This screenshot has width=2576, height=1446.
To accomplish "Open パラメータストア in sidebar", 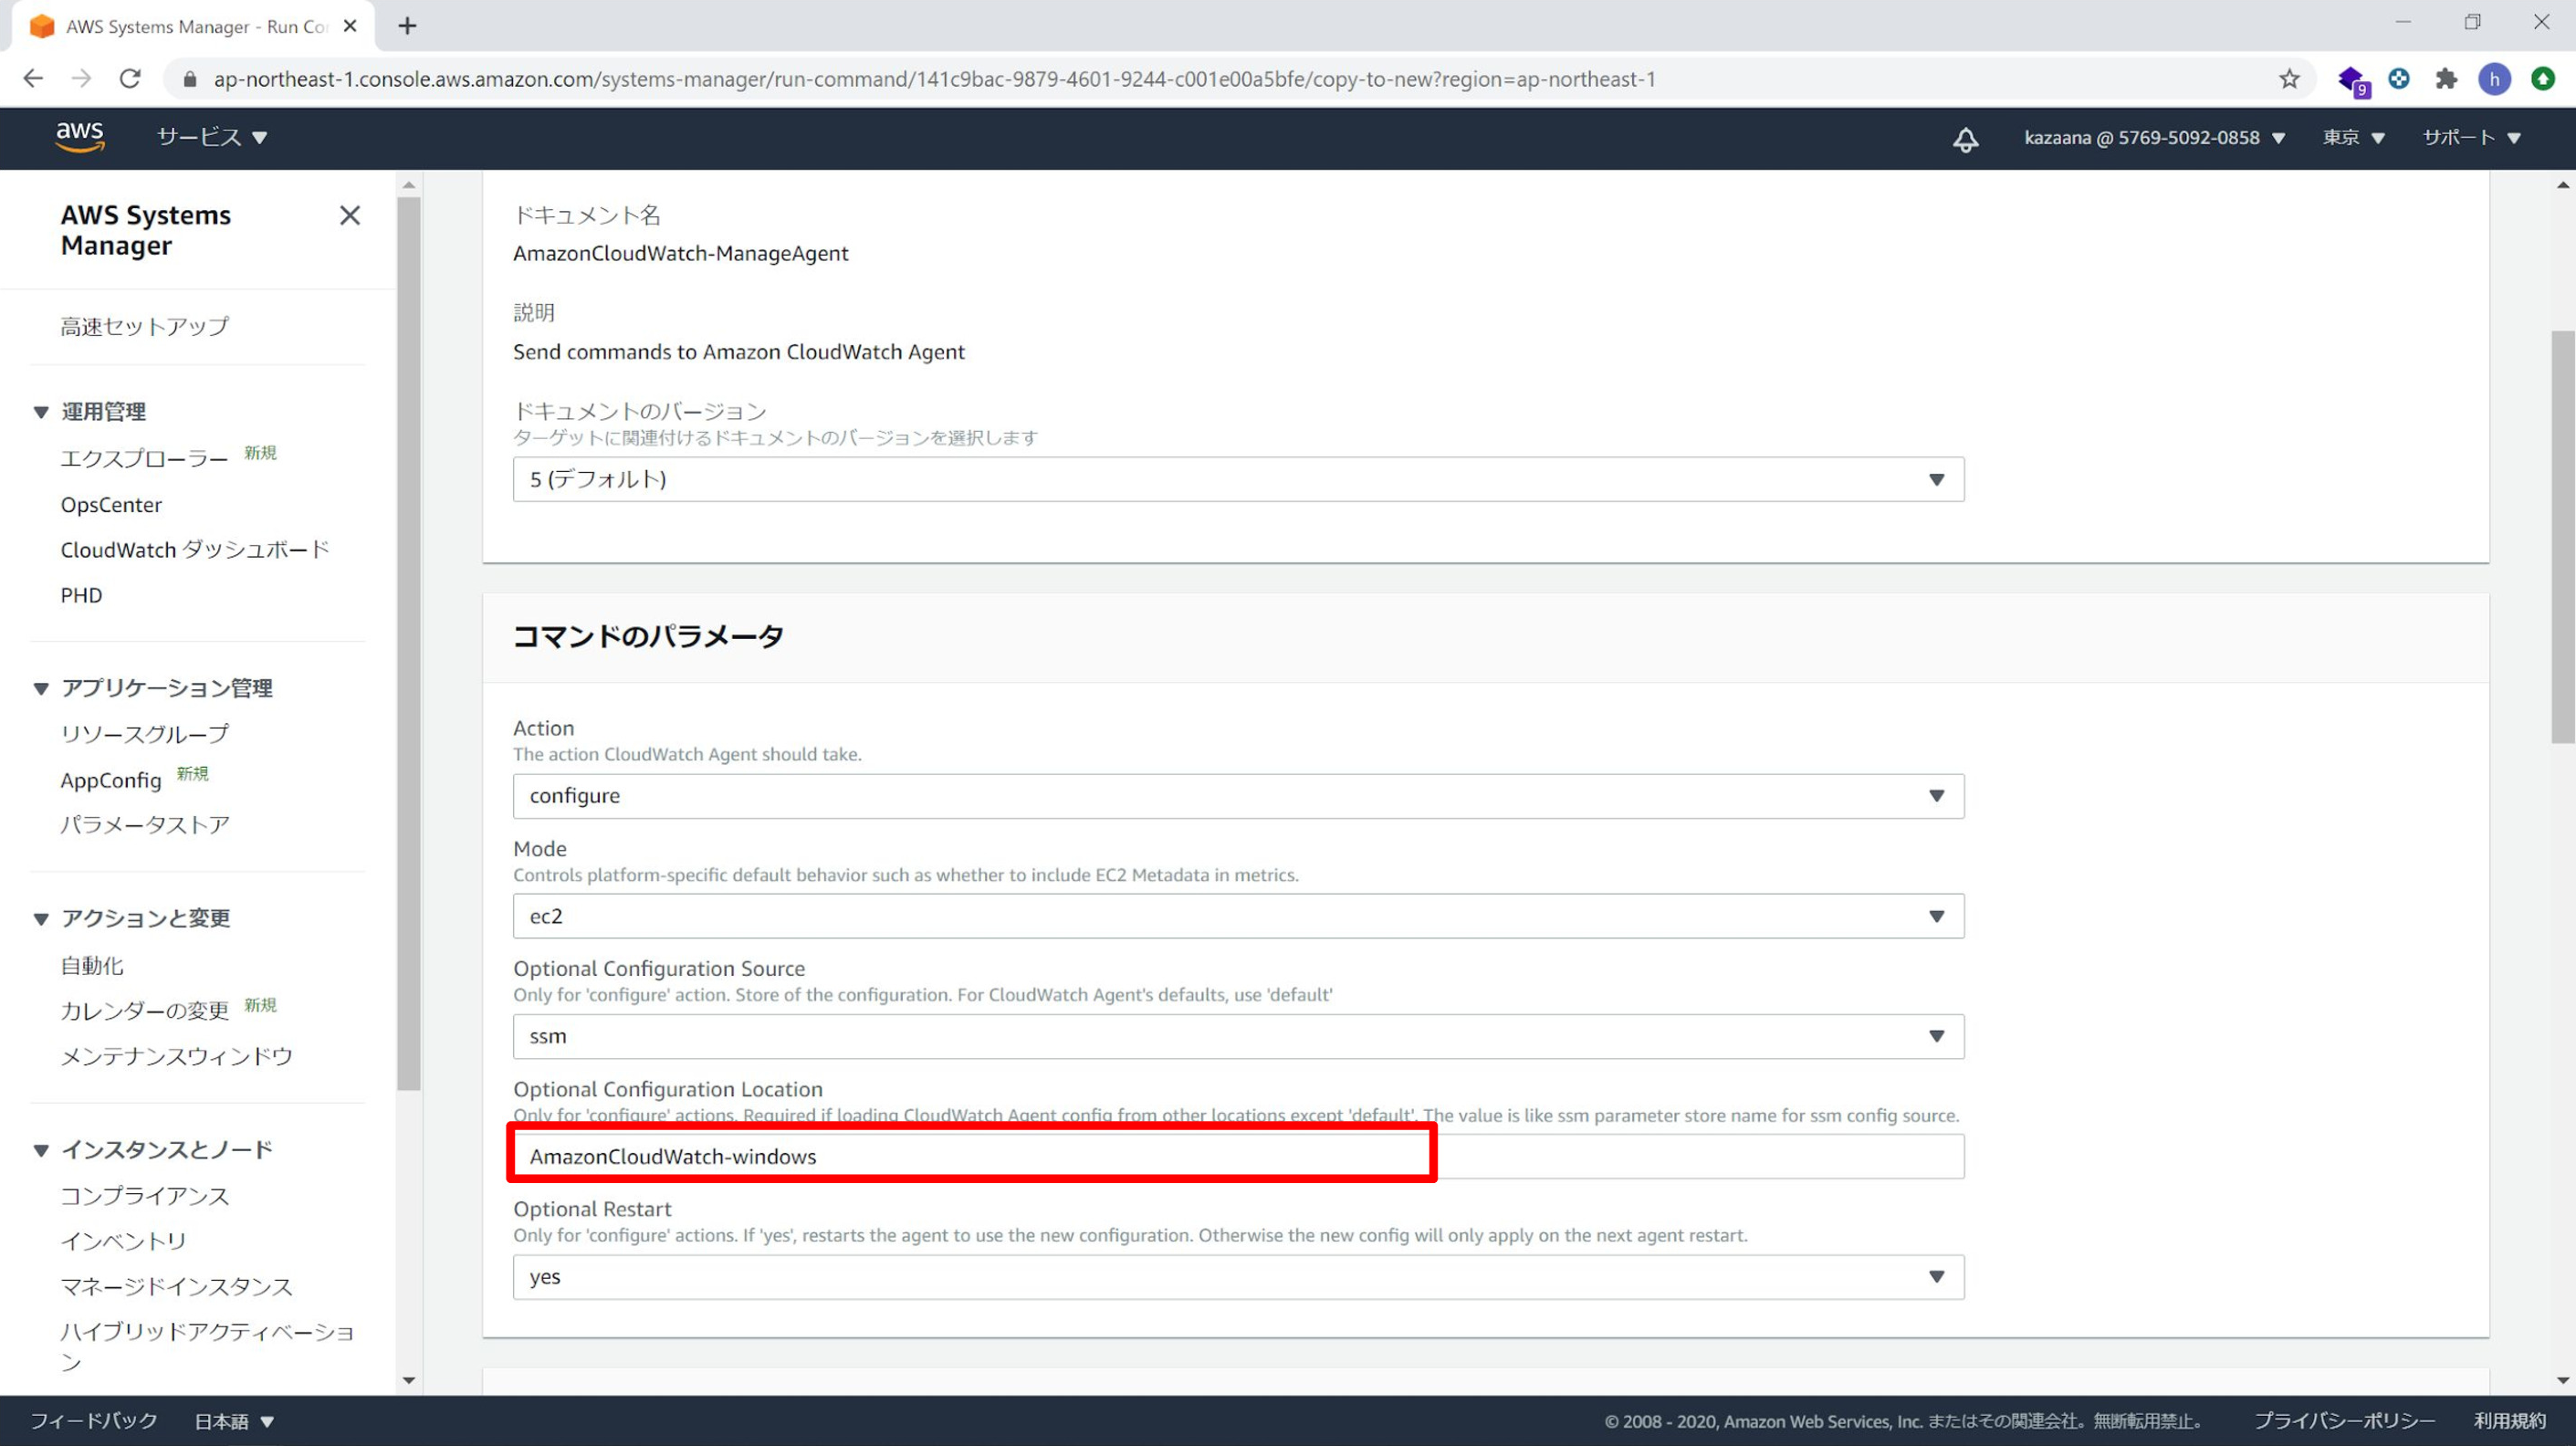I will pos(145,825).
